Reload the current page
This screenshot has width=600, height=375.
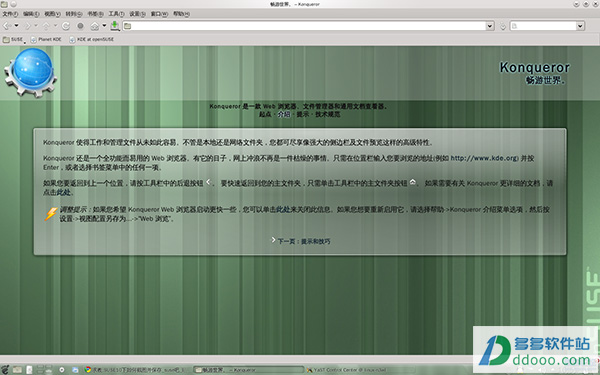point(66,26)
